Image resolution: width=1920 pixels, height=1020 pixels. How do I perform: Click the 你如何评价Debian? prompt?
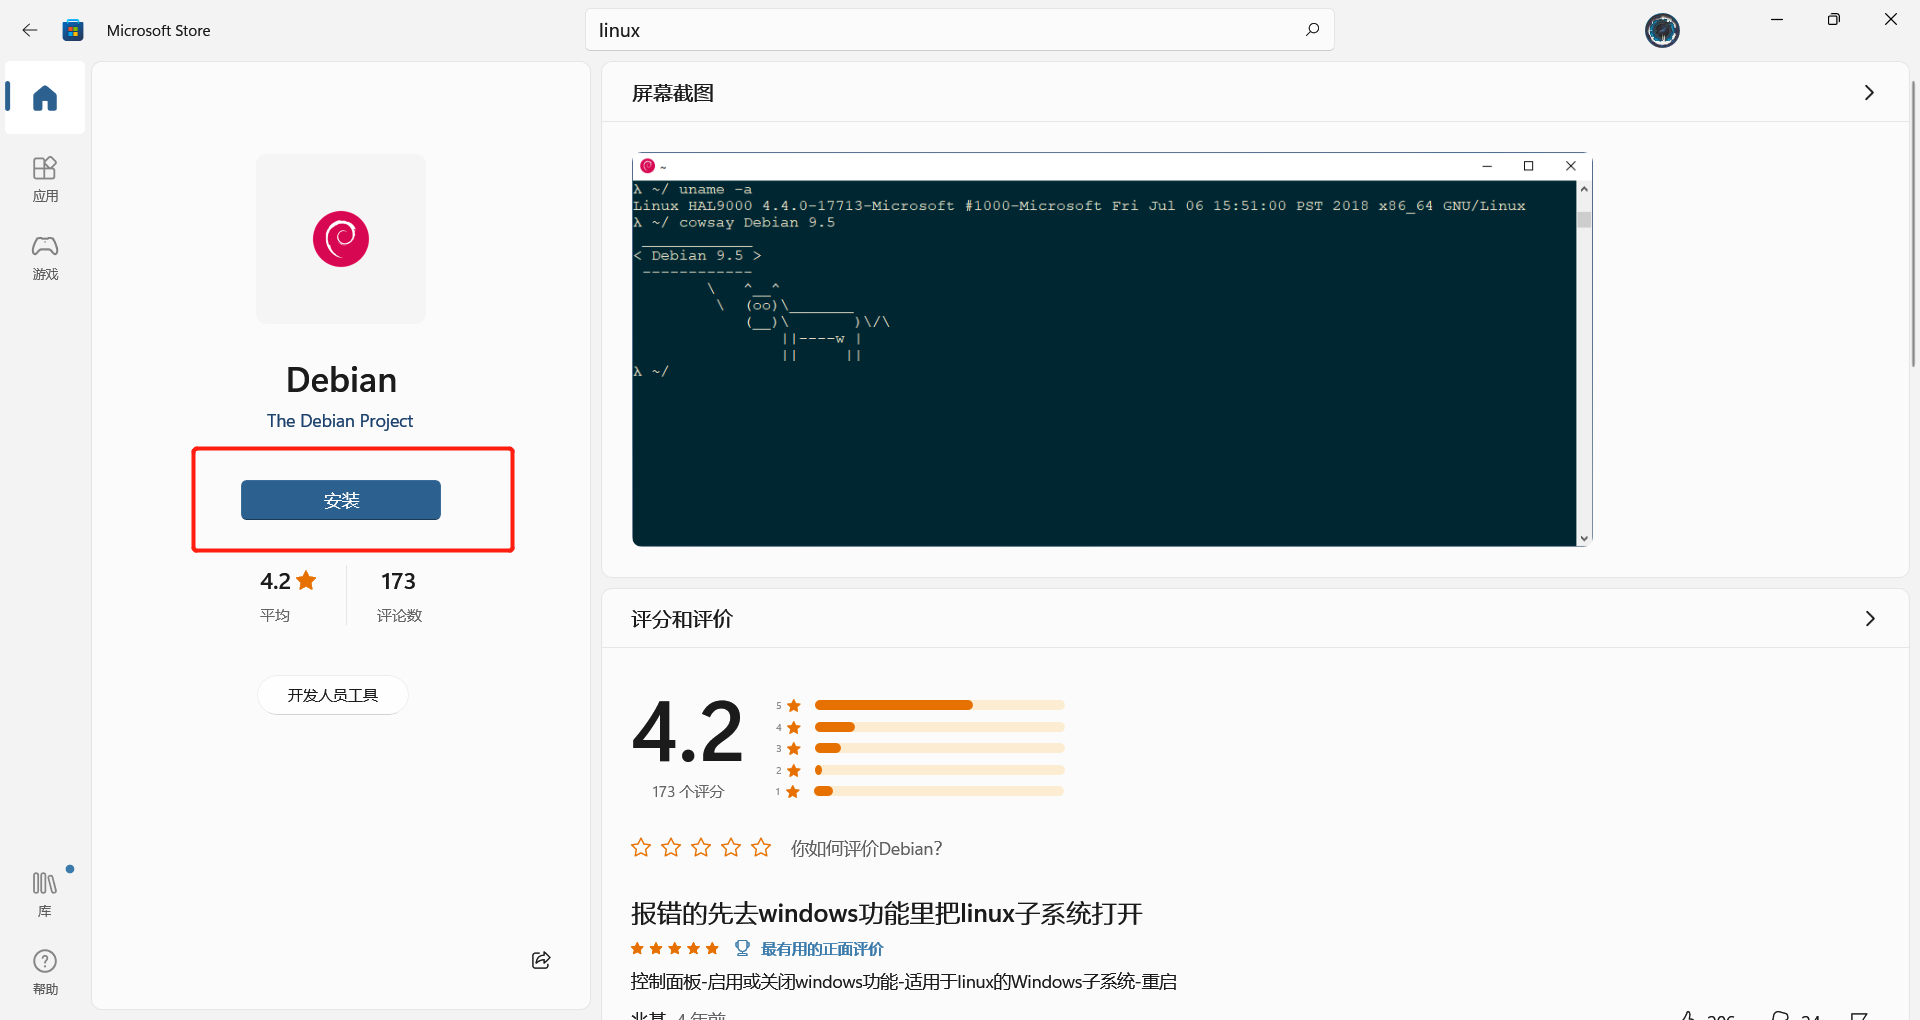(866, 848)
